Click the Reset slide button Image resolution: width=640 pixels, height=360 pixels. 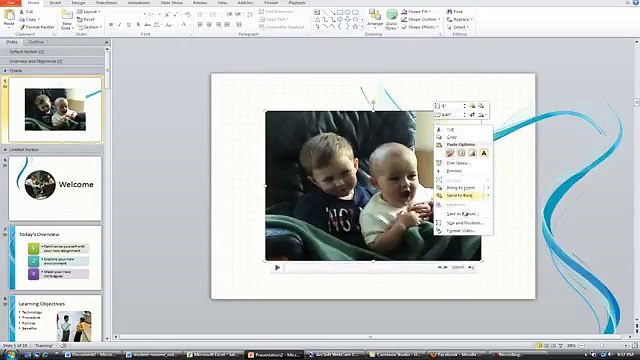click(x=86, y=19)
